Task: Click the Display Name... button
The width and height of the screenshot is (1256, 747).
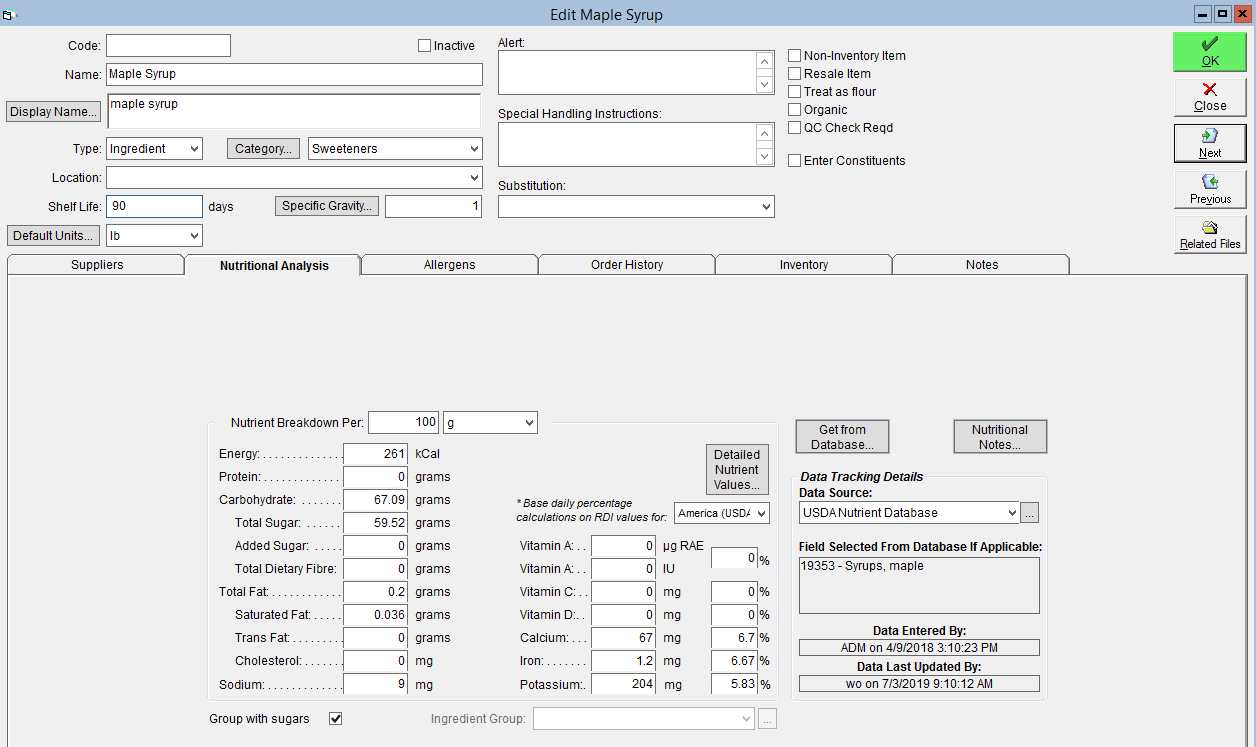Action: [x=54, y=112]
